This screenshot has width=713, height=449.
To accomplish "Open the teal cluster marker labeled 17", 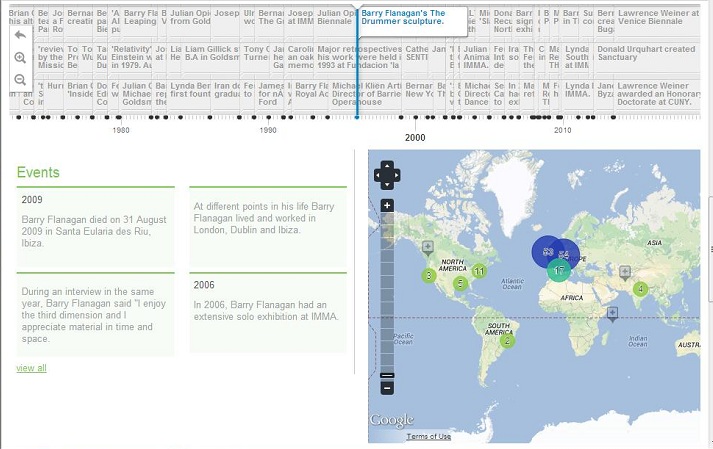I will click(559, 270).
